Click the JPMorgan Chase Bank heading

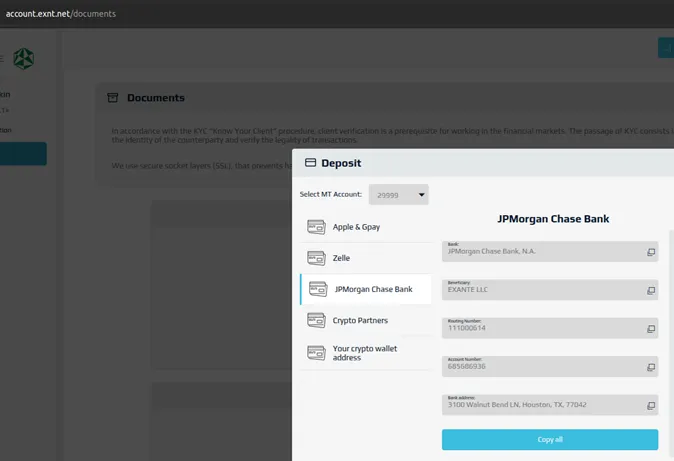553,219
